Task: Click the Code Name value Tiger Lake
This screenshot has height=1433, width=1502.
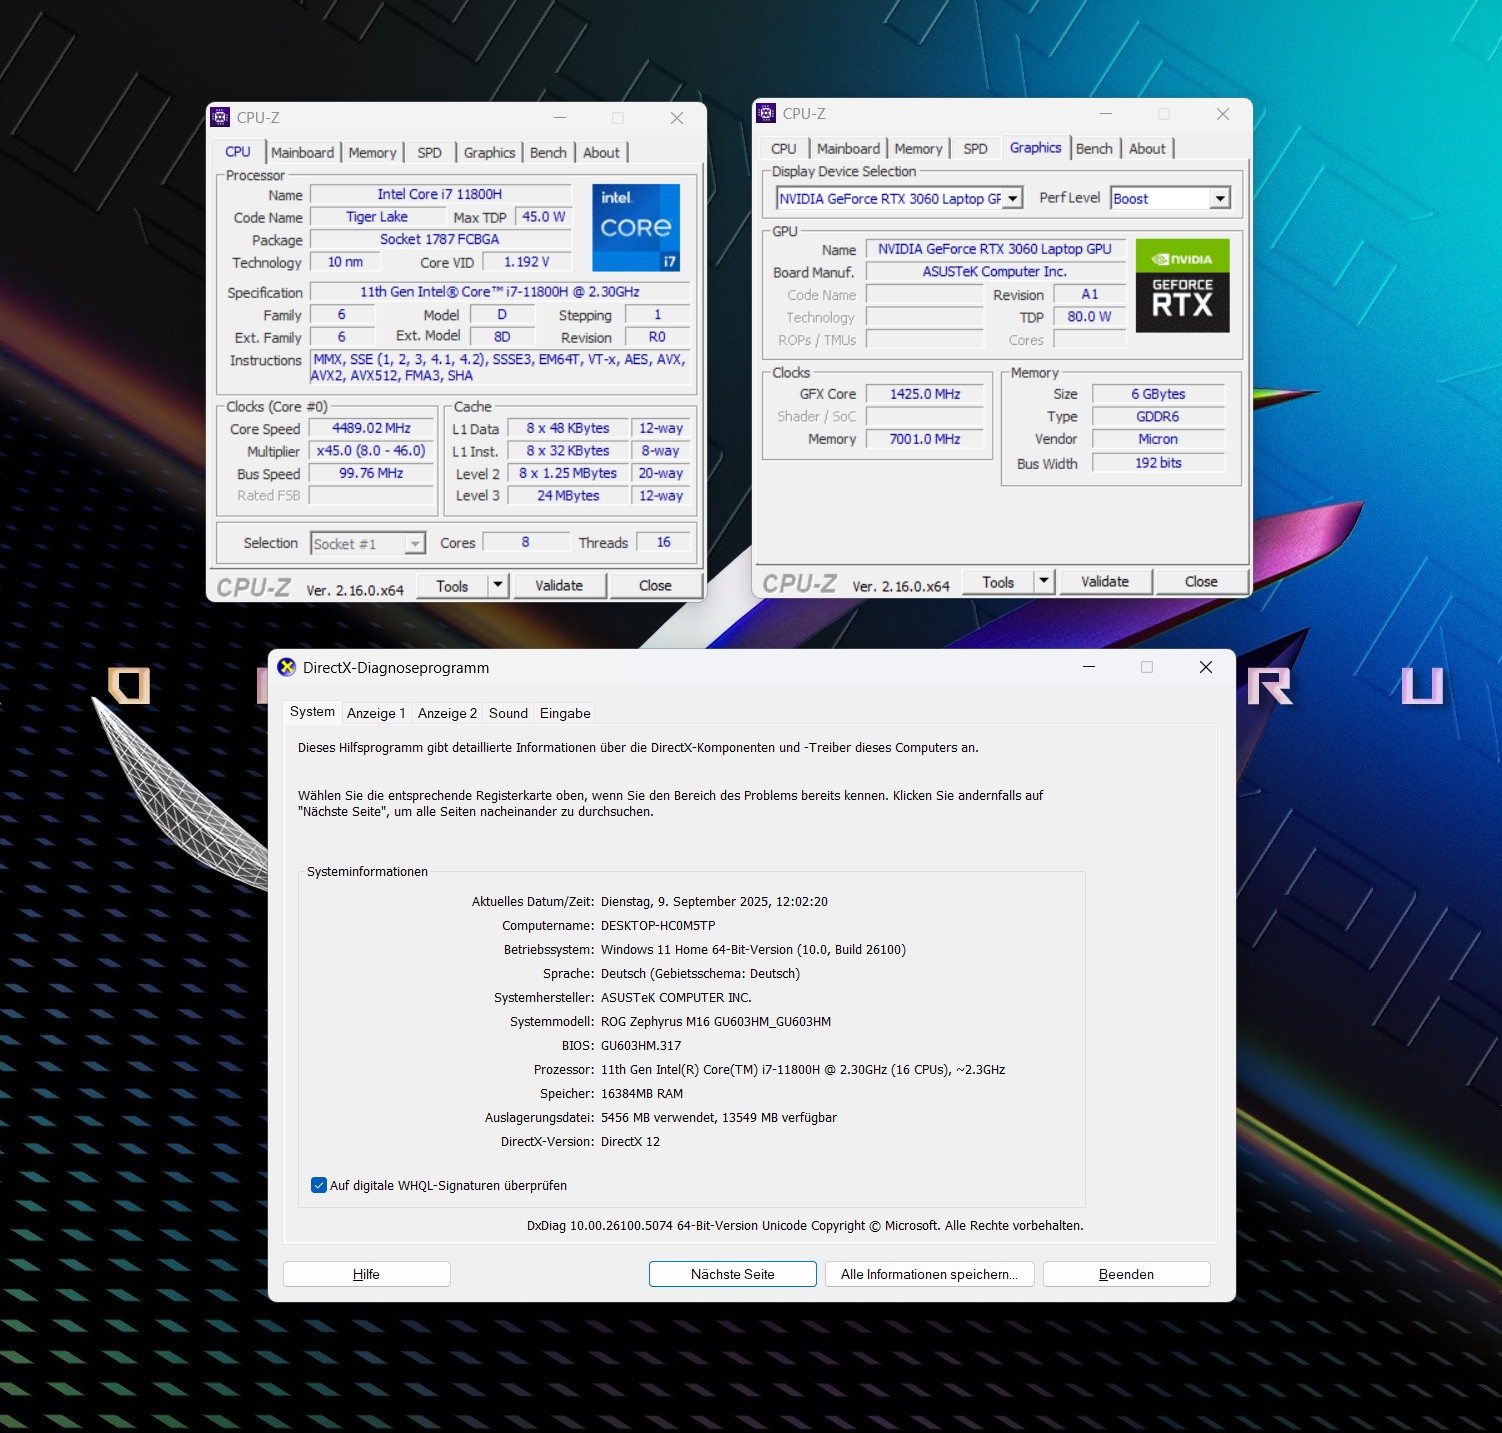Action: [x=377, y=217]
